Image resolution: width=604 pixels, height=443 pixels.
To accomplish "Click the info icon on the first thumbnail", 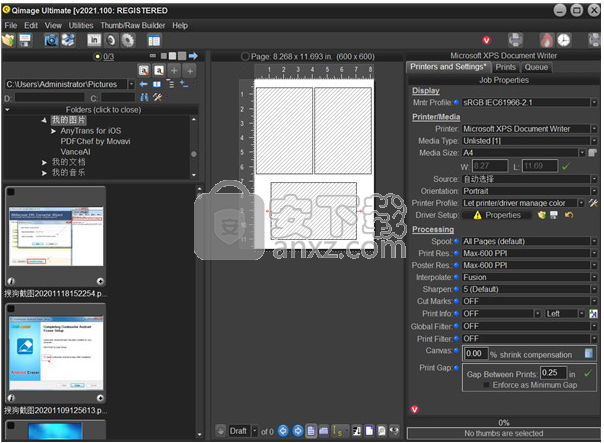I will tap(11, 281).
